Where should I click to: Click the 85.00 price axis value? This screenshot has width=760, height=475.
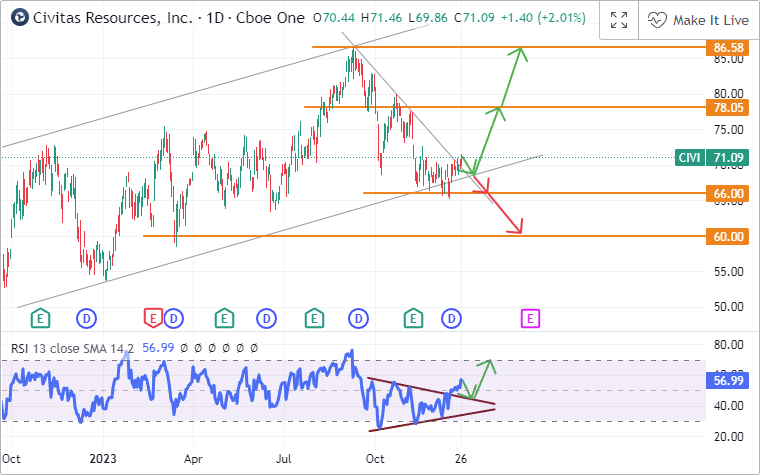click(x=728, y=59)
